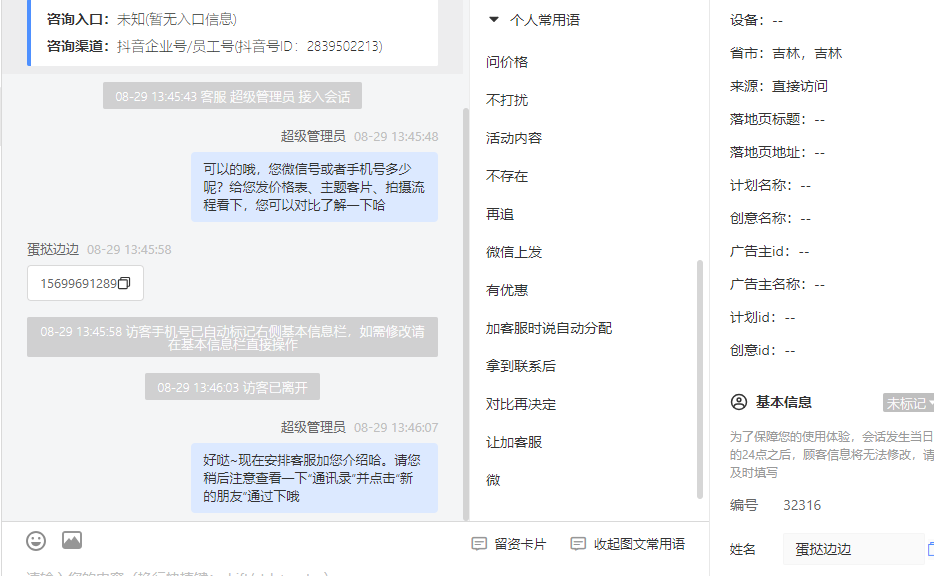Click the 省市 吉林，吉林 entry

point(786,54)
